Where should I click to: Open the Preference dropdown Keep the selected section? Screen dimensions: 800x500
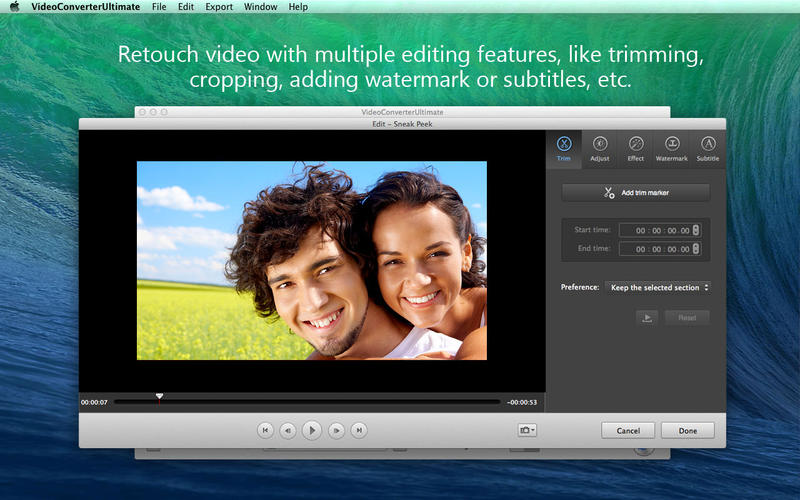[658, 287]
